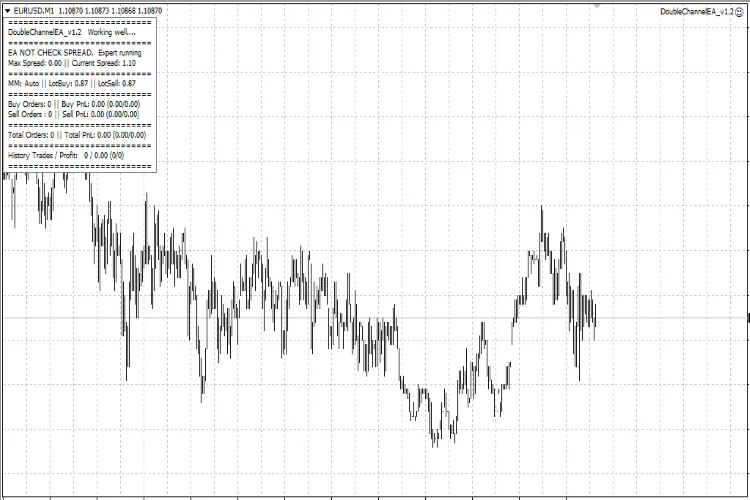
Task: Click the Sell Orders info line
Action: pyautogui.click(x=73, y=114)
